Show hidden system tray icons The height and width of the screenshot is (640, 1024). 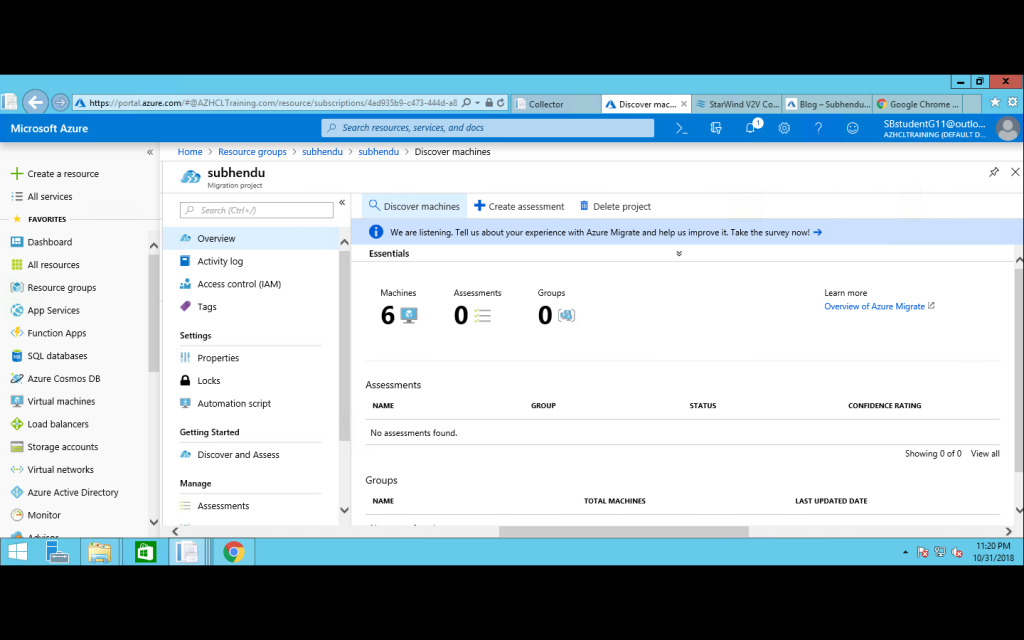pyautogui.click(x=905, y=552)
